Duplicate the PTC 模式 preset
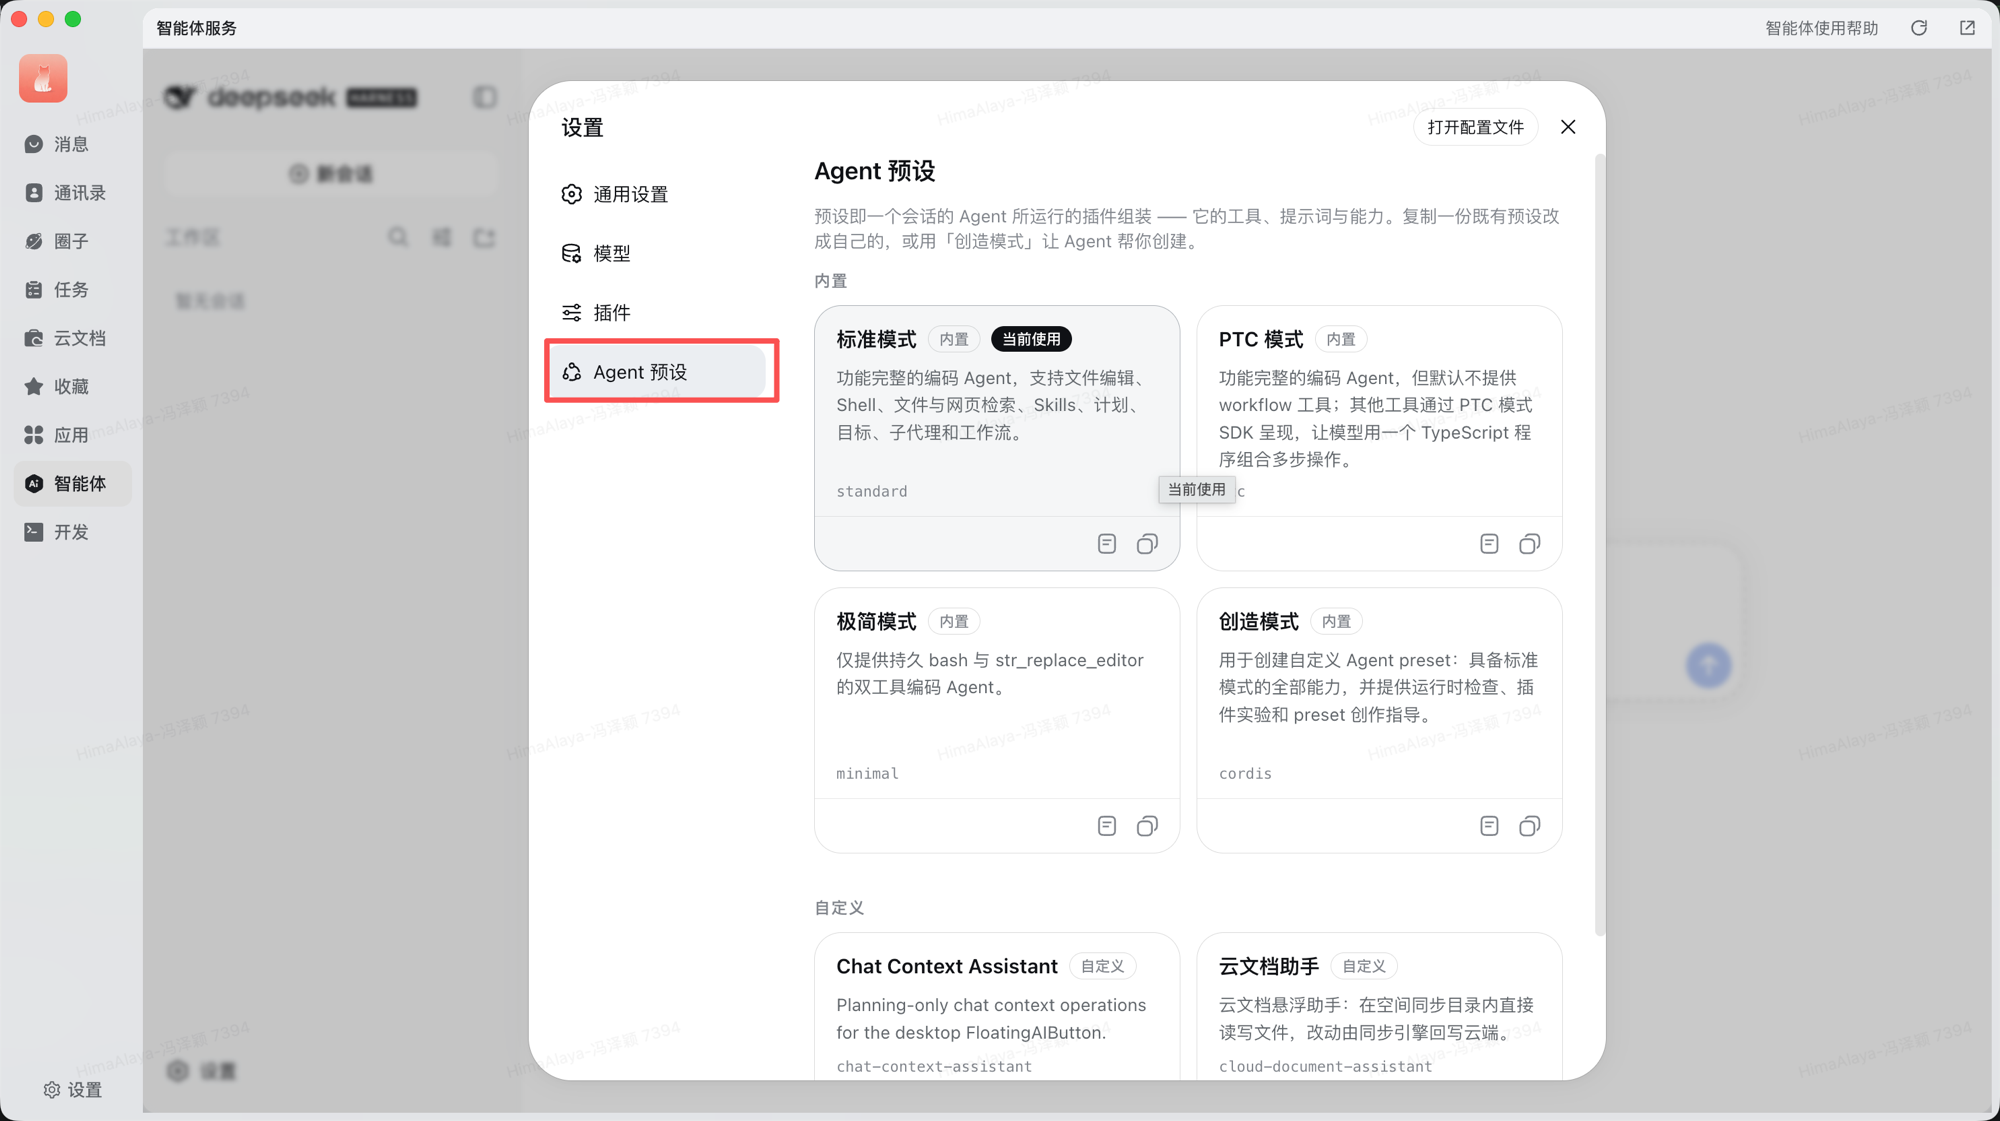 pyautogui.click(x=1529, y=544)
